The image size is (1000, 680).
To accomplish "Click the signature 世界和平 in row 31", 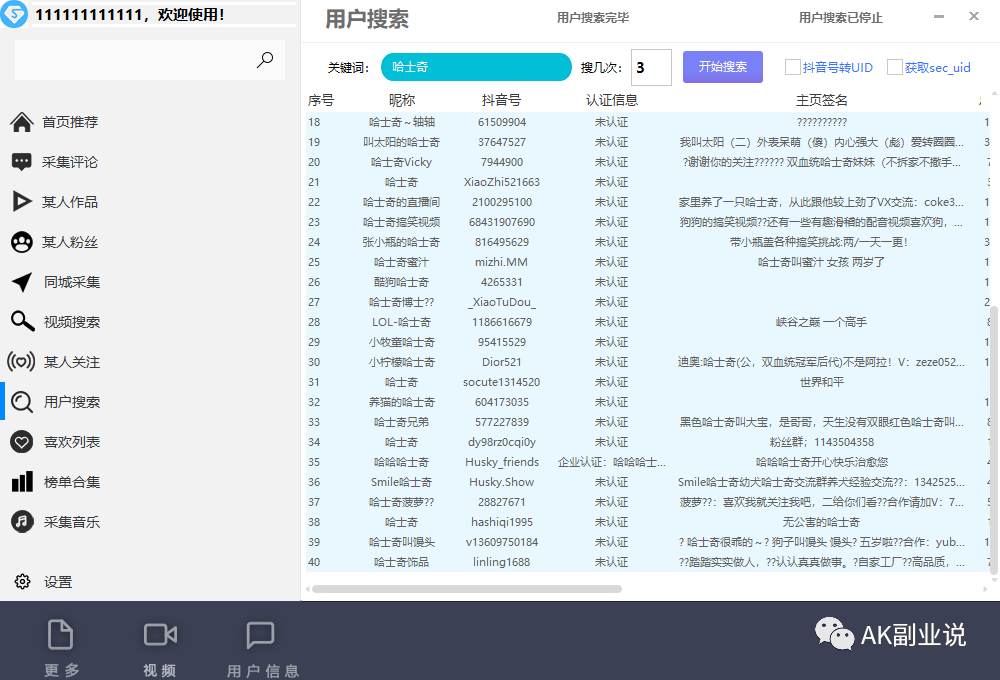I will 821,382.
